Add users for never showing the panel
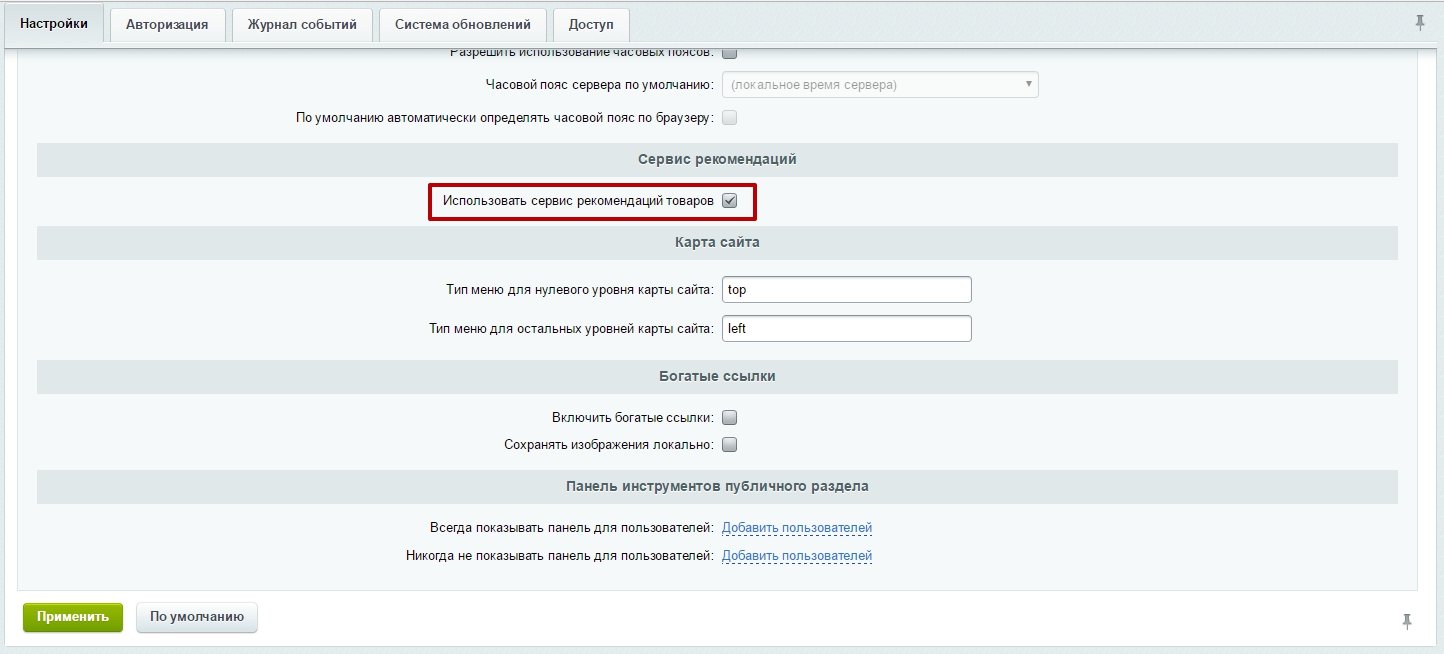Screen dimensions: 1444x654 pos(797,556)
